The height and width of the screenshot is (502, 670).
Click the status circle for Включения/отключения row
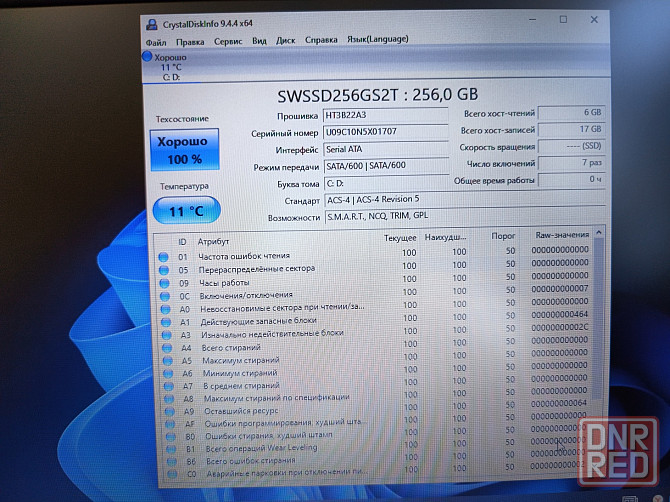[x=164, y=295]
